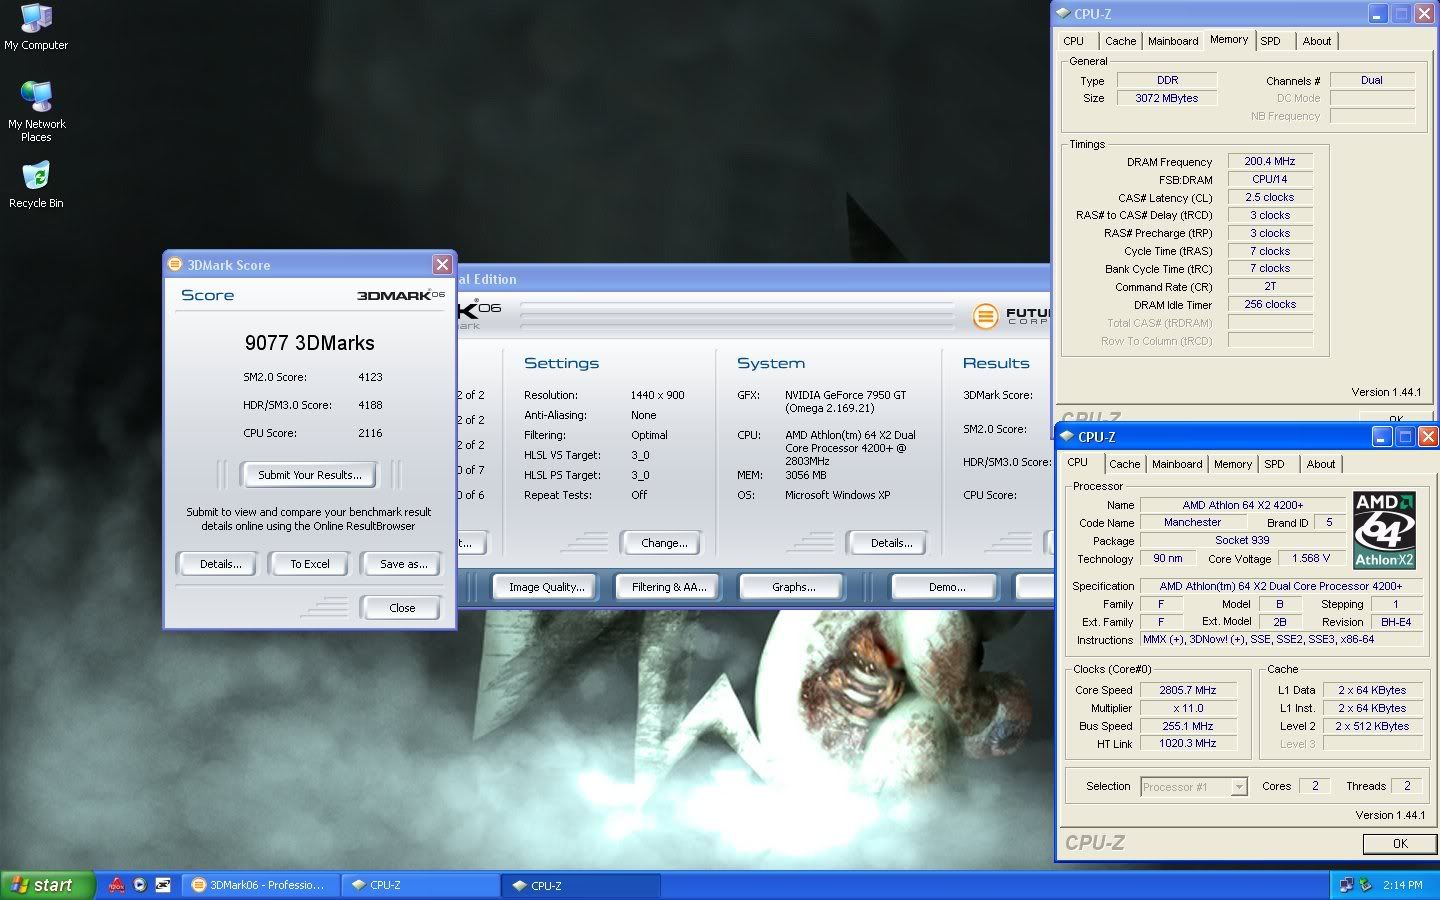Click the network tray icon near the clock

coord(1346,885)
